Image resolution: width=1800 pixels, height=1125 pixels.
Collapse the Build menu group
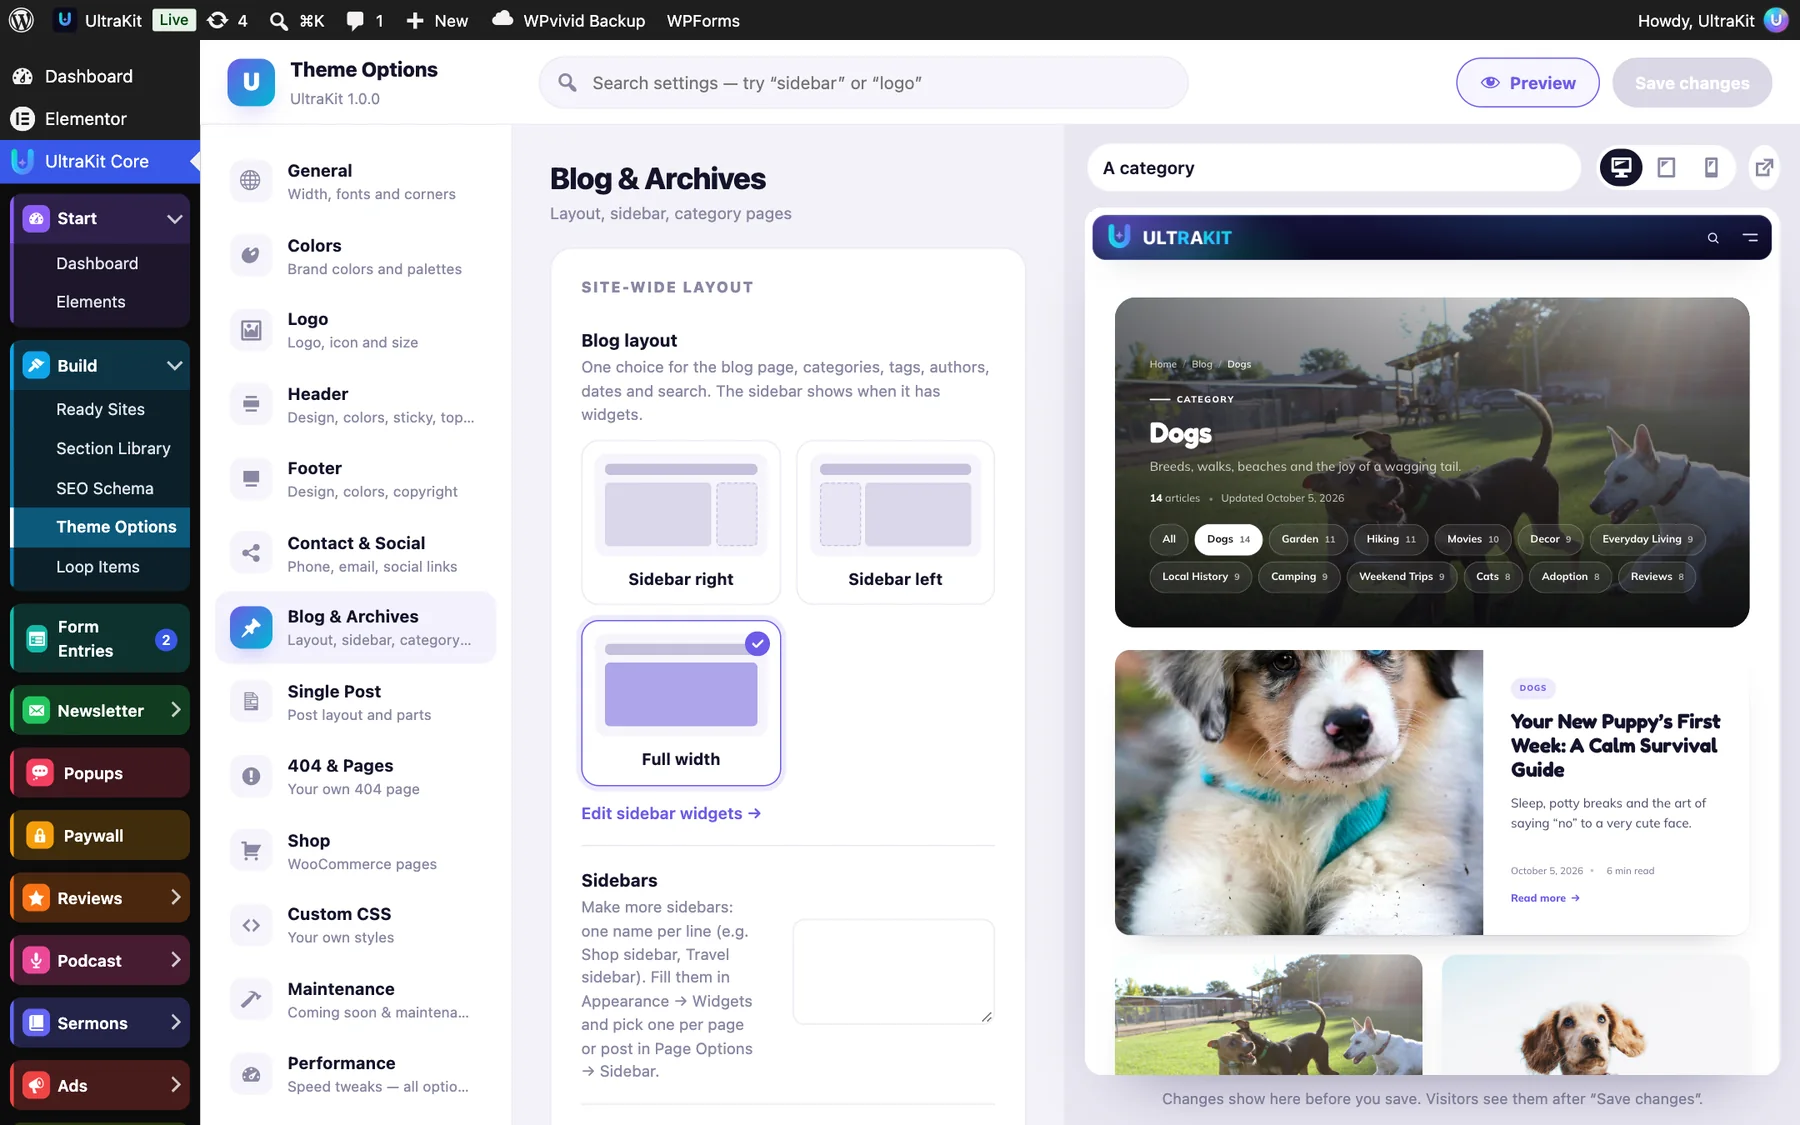pos(174,366)
